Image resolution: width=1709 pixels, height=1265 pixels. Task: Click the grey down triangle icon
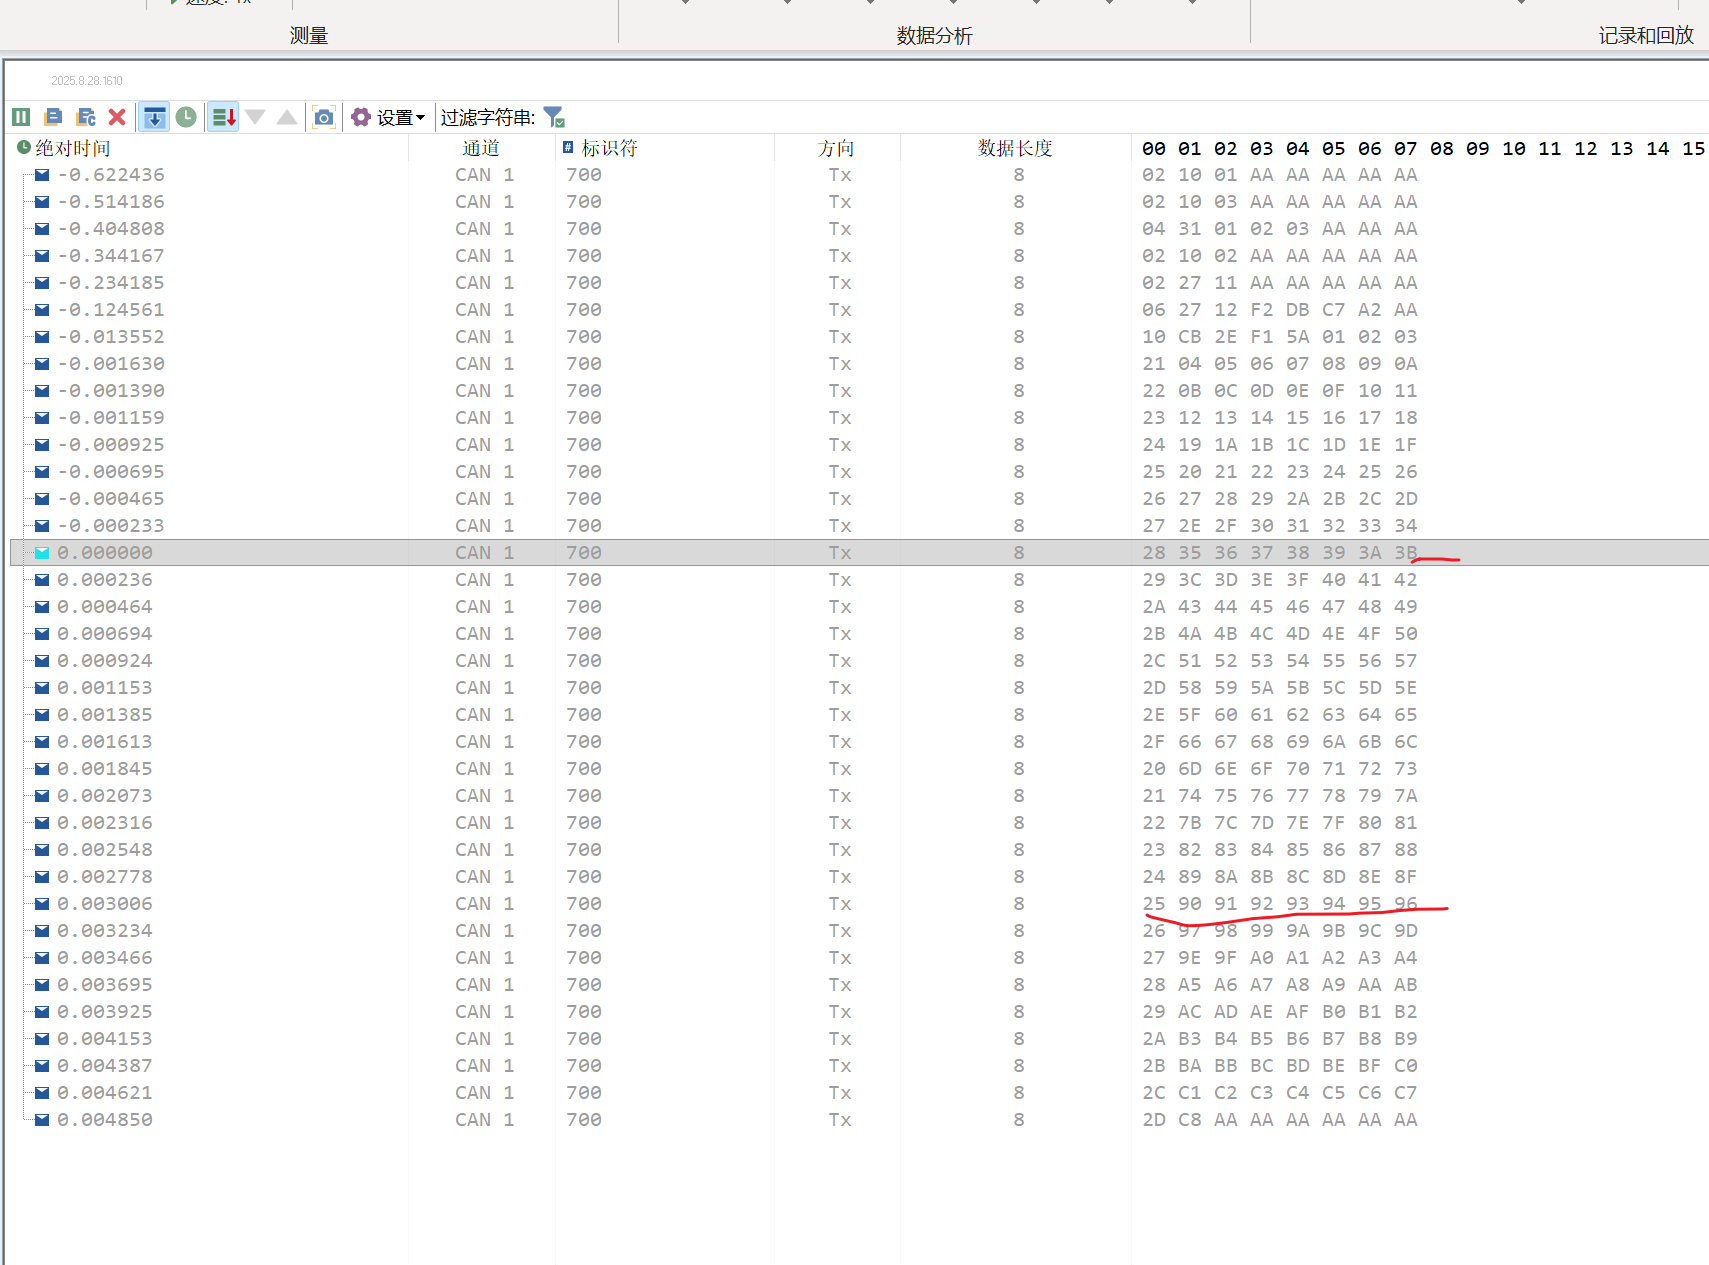tap(255, 117)
